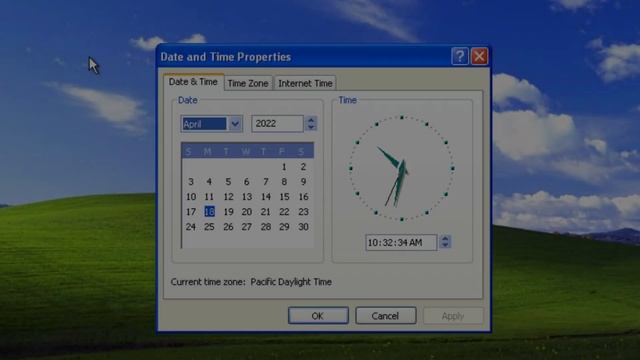The width and height of the screenshot is (640, 360).
Task: Expand the month dropdown showing April
Action: (235, 124)
